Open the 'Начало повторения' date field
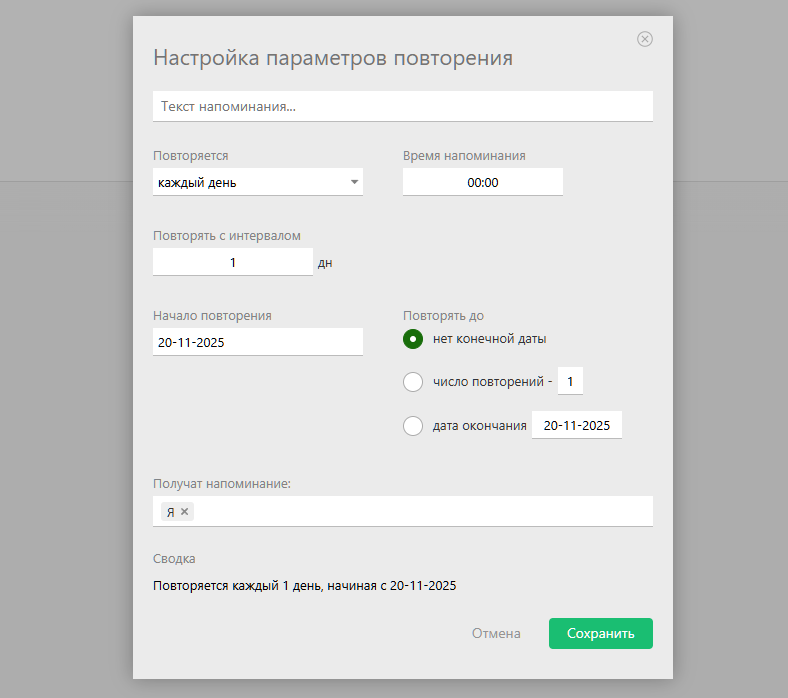The height and width of the screenshot is (698, 788). [x=258, y=342]
